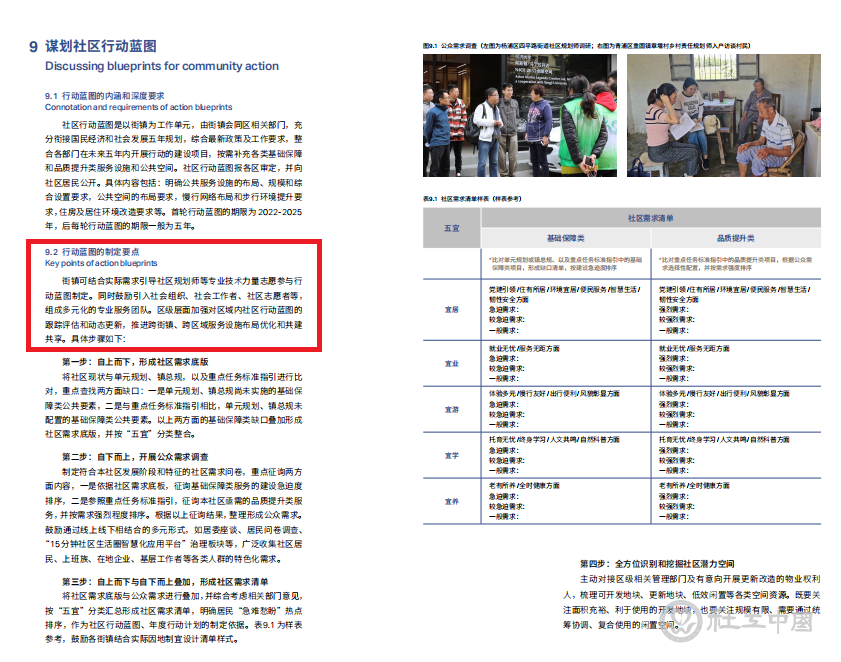
Task: Select the English line "Key points of action blueprints"
Action: pyautogui.click(x=101, y=263)
